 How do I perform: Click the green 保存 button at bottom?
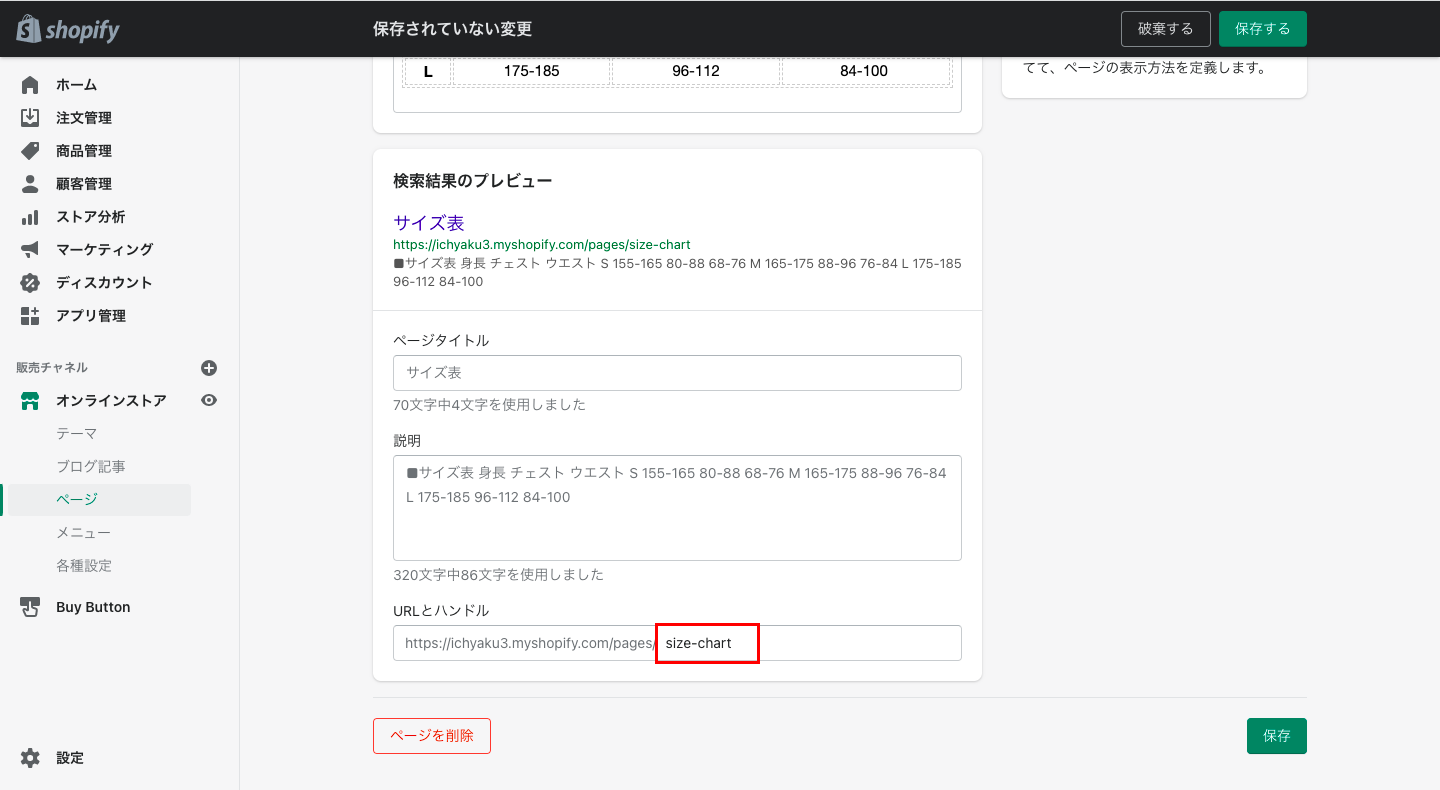click(1277, 736)
